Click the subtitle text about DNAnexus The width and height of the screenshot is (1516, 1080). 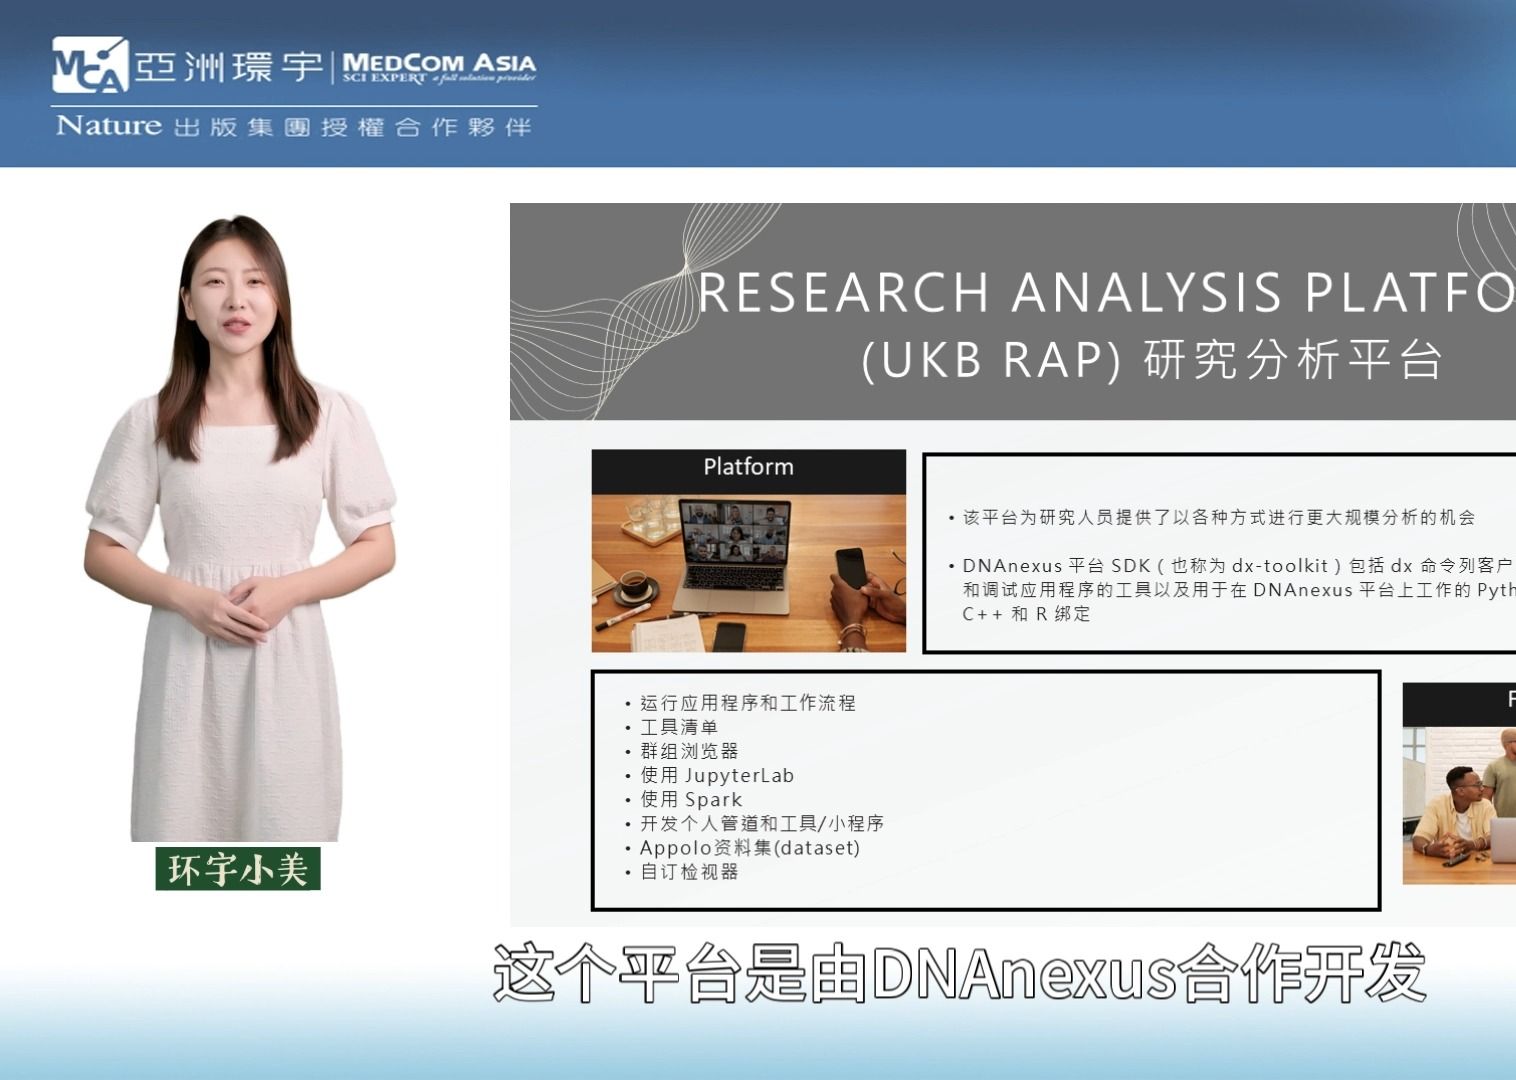click(x=960, y=980)
